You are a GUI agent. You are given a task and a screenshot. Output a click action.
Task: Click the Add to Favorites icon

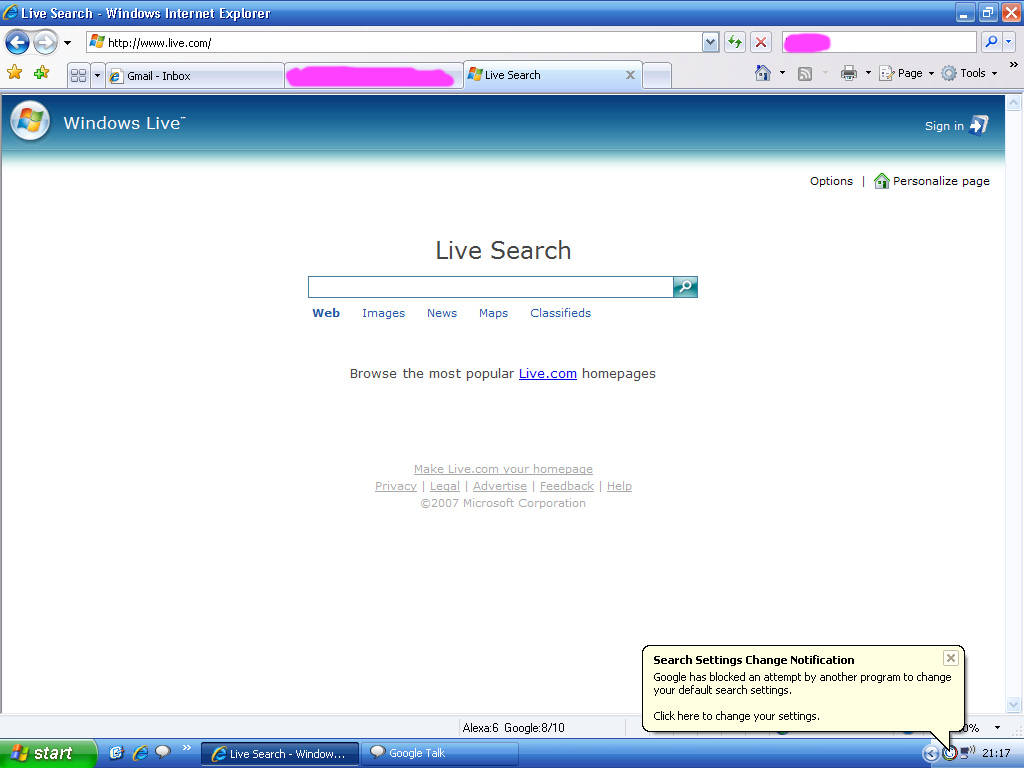(x=41, y=73)
